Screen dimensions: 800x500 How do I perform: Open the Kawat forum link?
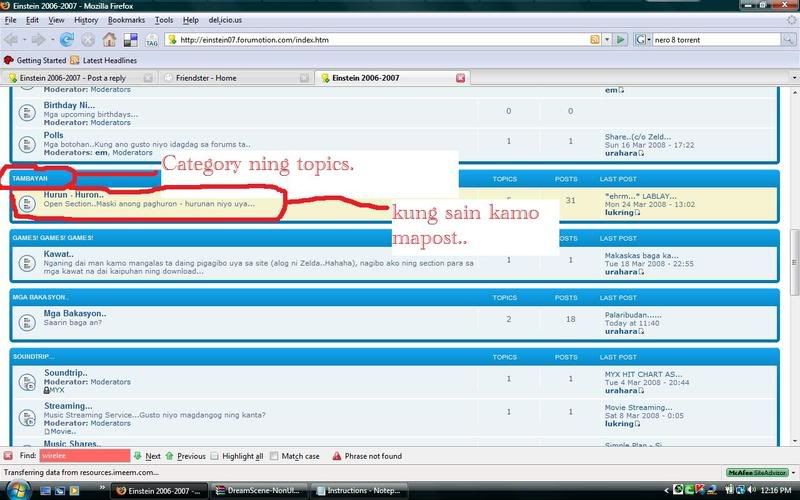pyautogui.click(x=58, y=254)
